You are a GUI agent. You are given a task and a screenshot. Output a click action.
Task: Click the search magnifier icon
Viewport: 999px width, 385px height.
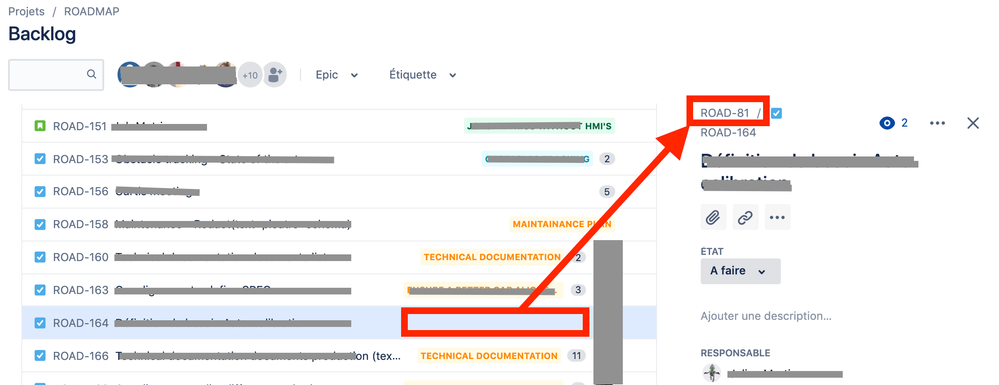point(92,75)
